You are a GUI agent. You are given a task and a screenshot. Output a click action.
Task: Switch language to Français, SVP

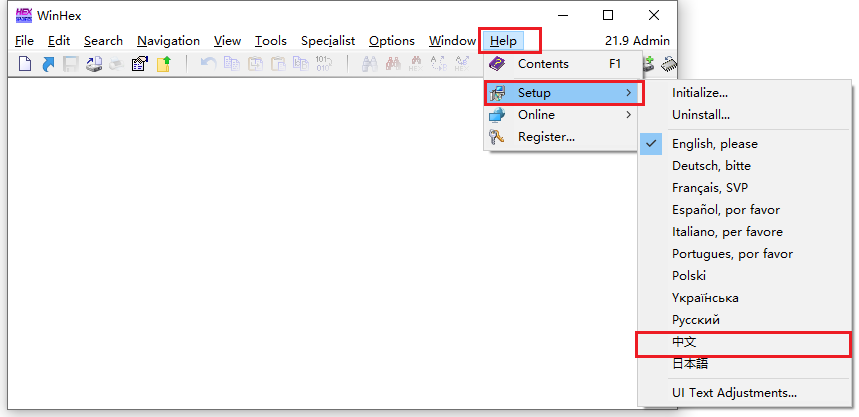click(746, 187)
